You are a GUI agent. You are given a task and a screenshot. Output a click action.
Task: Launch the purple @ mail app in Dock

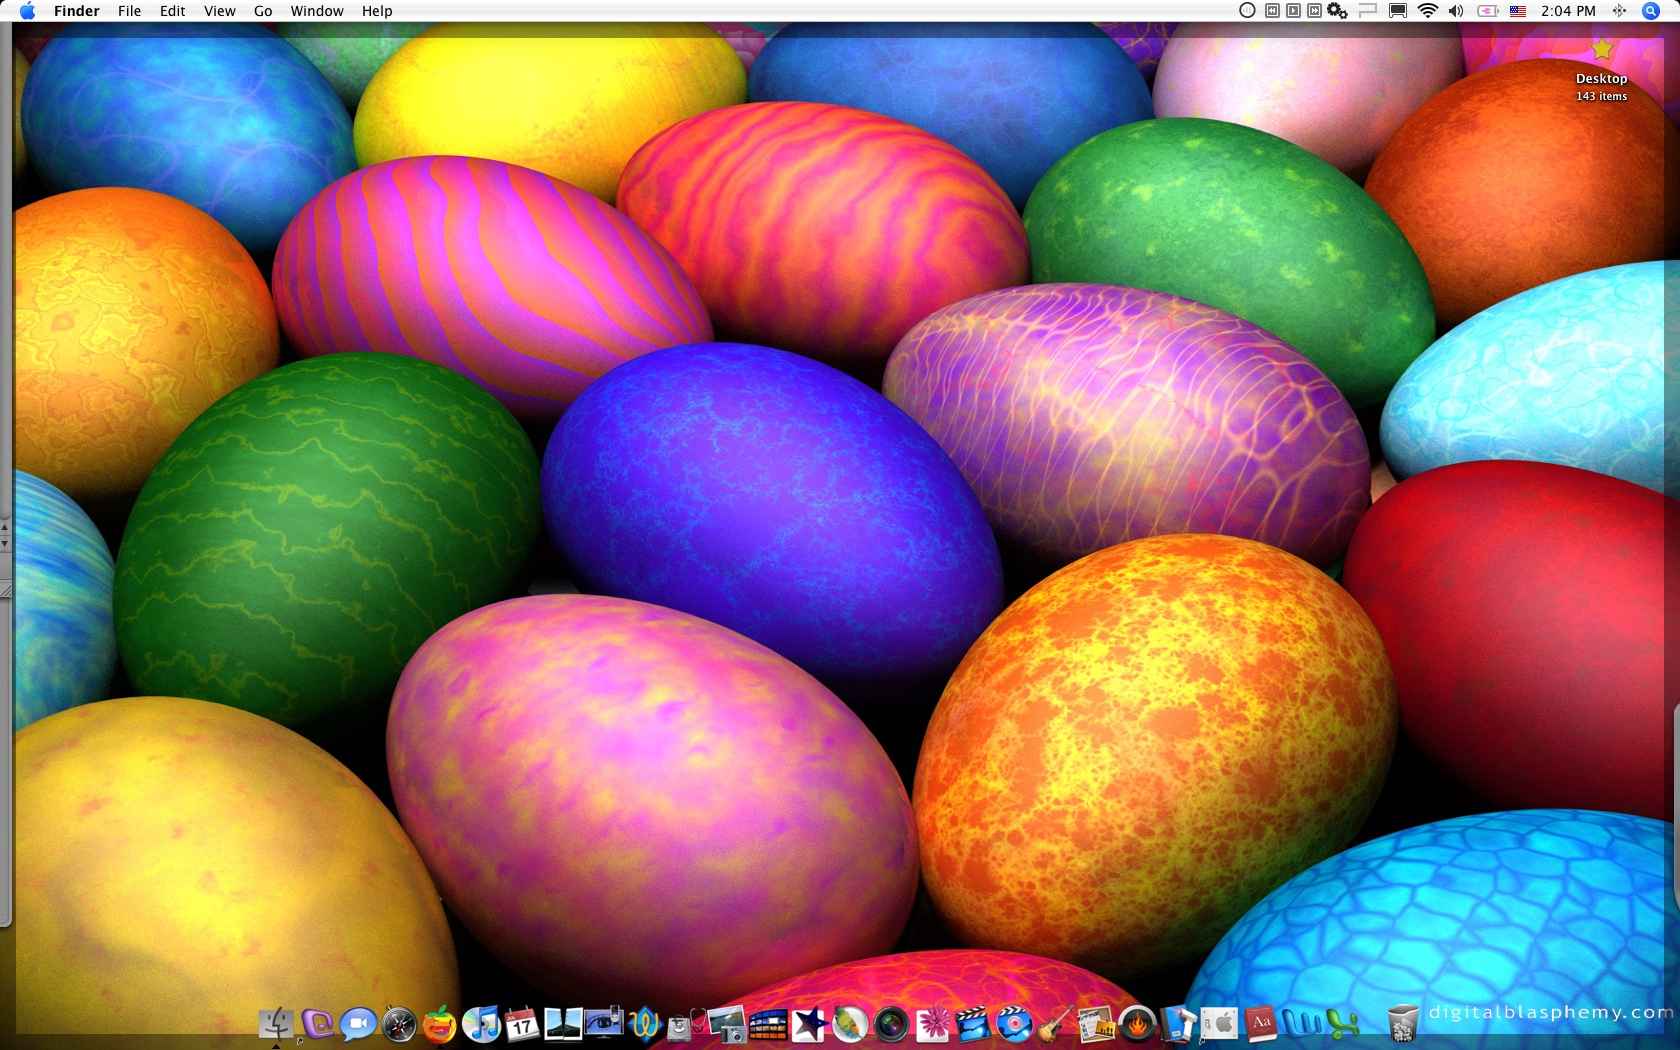tap(318, 1024)
